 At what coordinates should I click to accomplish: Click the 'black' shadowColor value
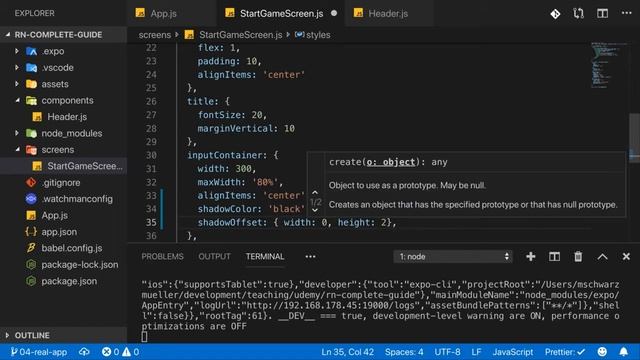point(287,209)
